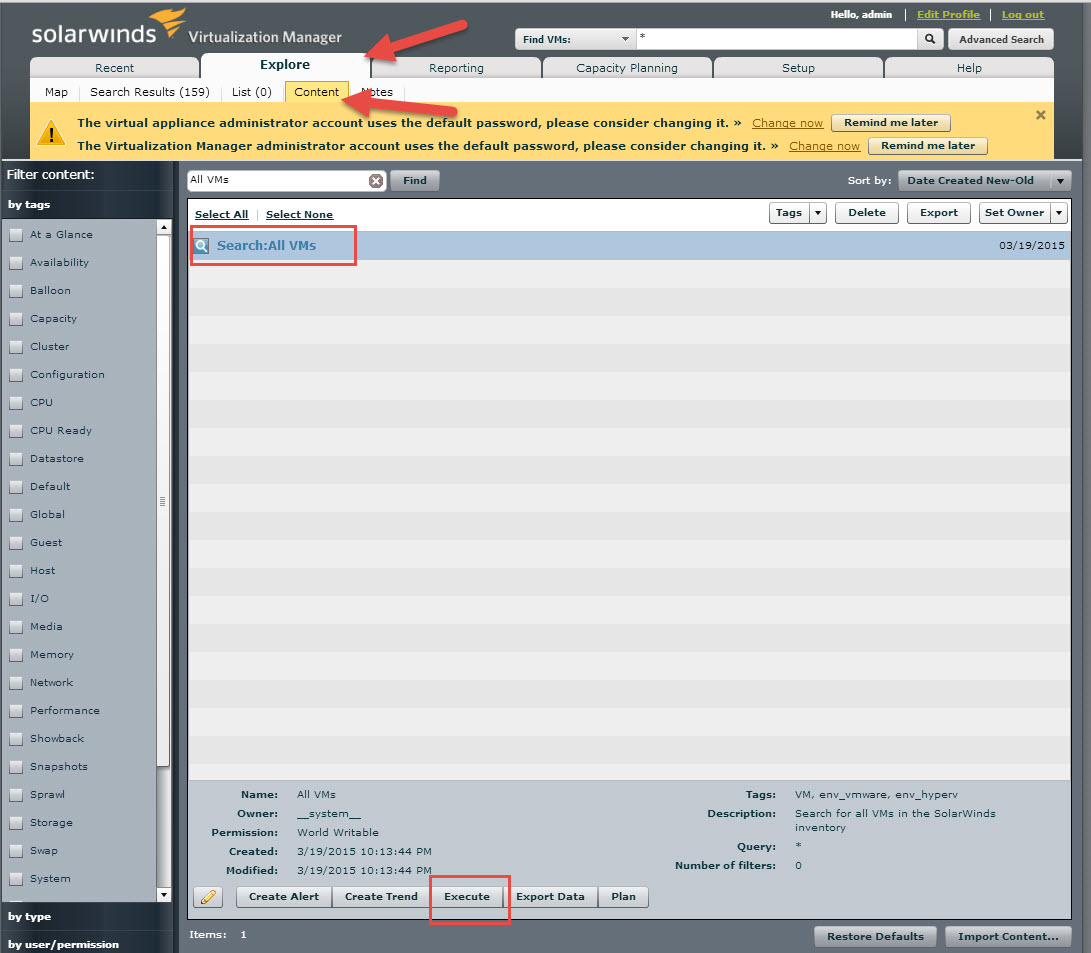Expand the Tags dropdown arrow
Screen dimensions: 1091x953
click(818, 213)
